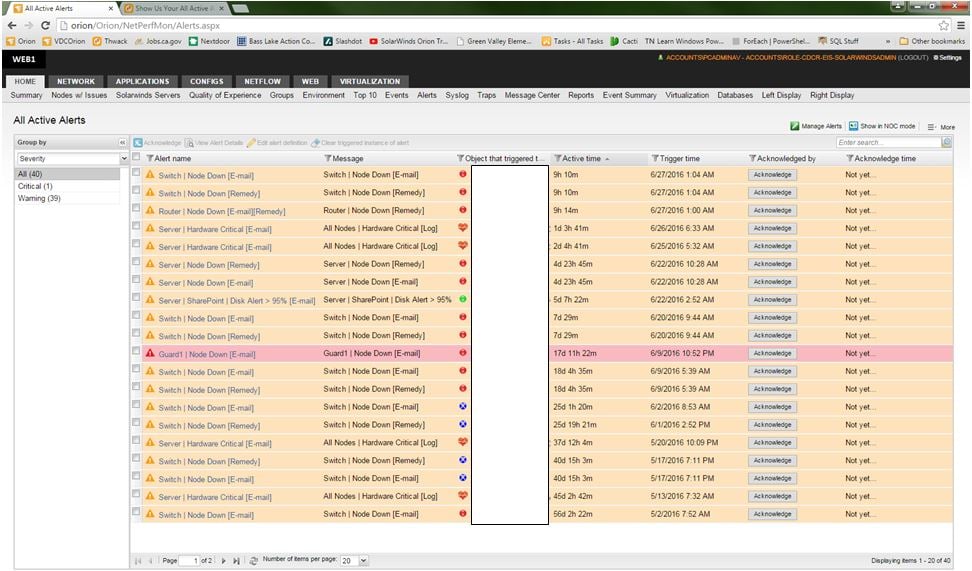Open Other bookmarks folder
The height and width of the screenshot is (571, 972).
[x=932, y=42]
